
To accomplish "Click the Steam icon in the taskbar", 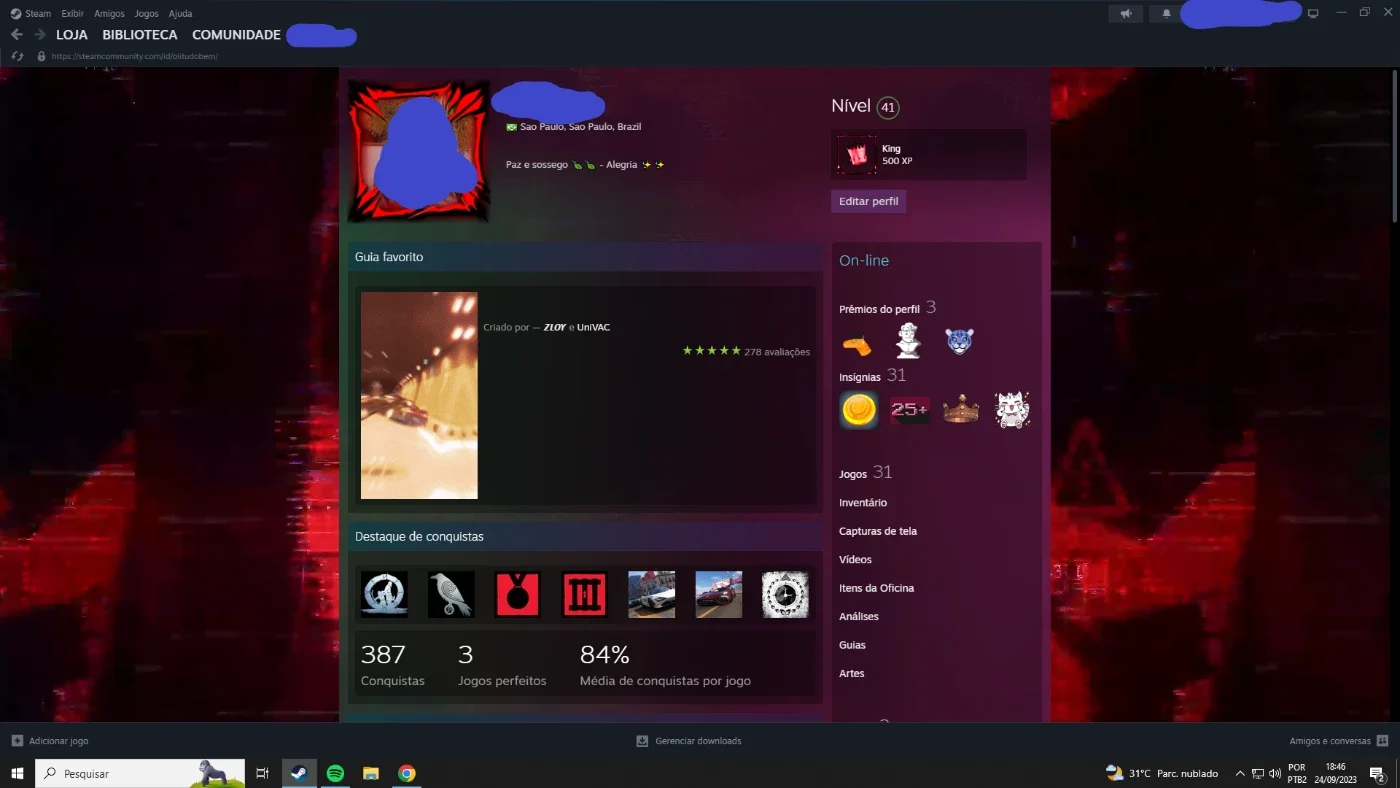I will [x=298, y=773].
